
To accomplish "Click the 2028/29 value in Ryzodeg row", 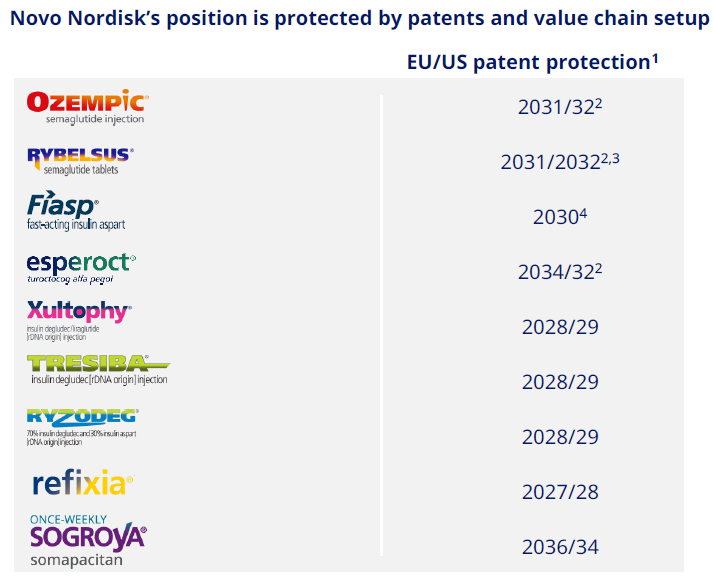I will click(559, 437).
